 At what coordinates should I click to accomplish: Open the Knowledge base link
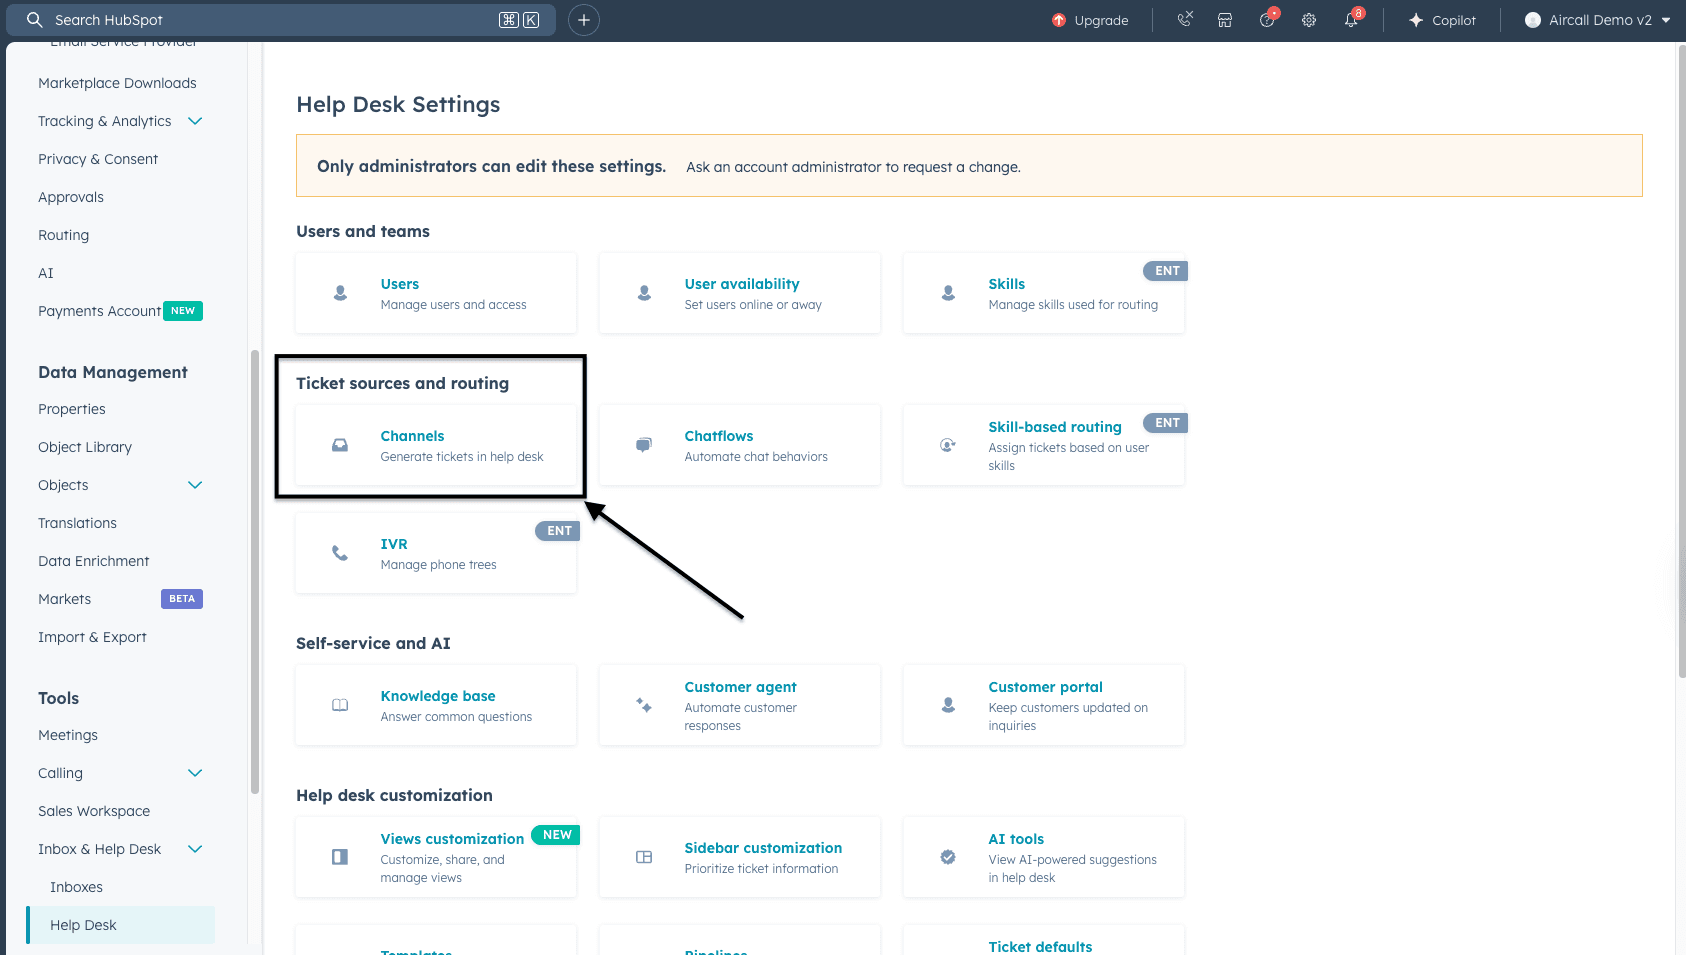pyautogui.click(x=438, y=696)
